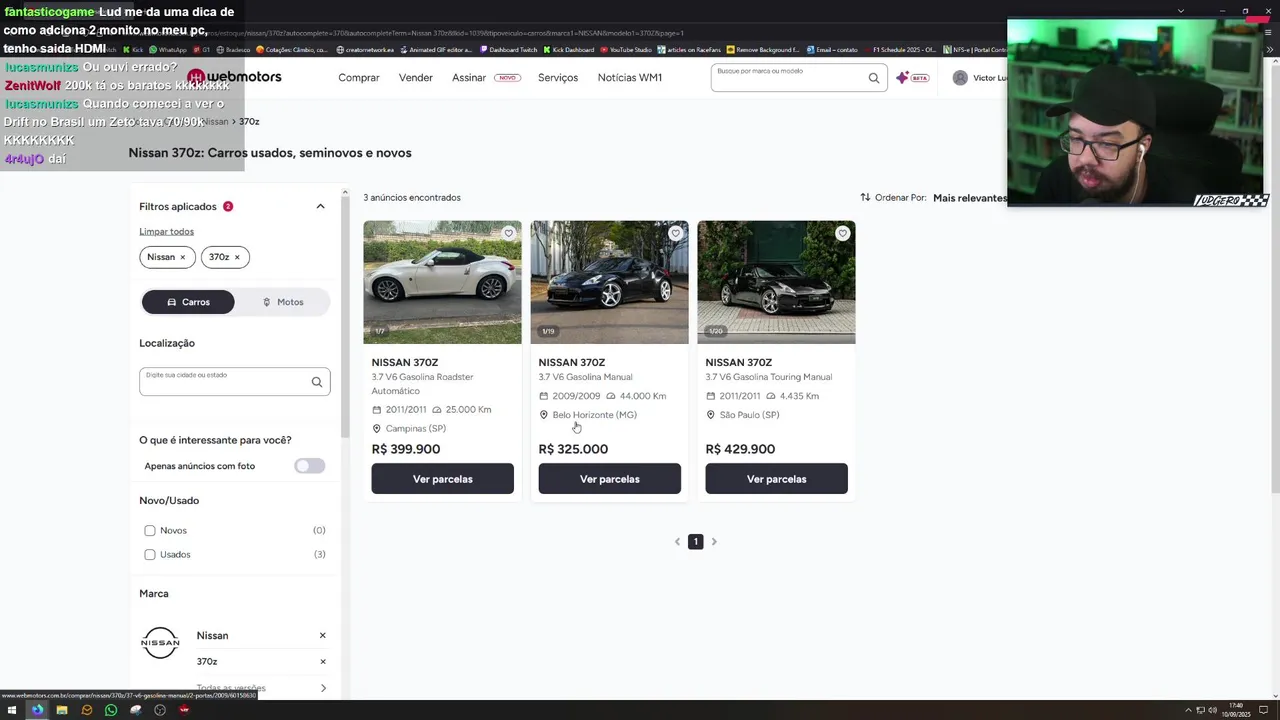Click the location search magnifier icon
Image resolution: width=1280 pixels, height=720 pixels.
(x=317, y=382)
